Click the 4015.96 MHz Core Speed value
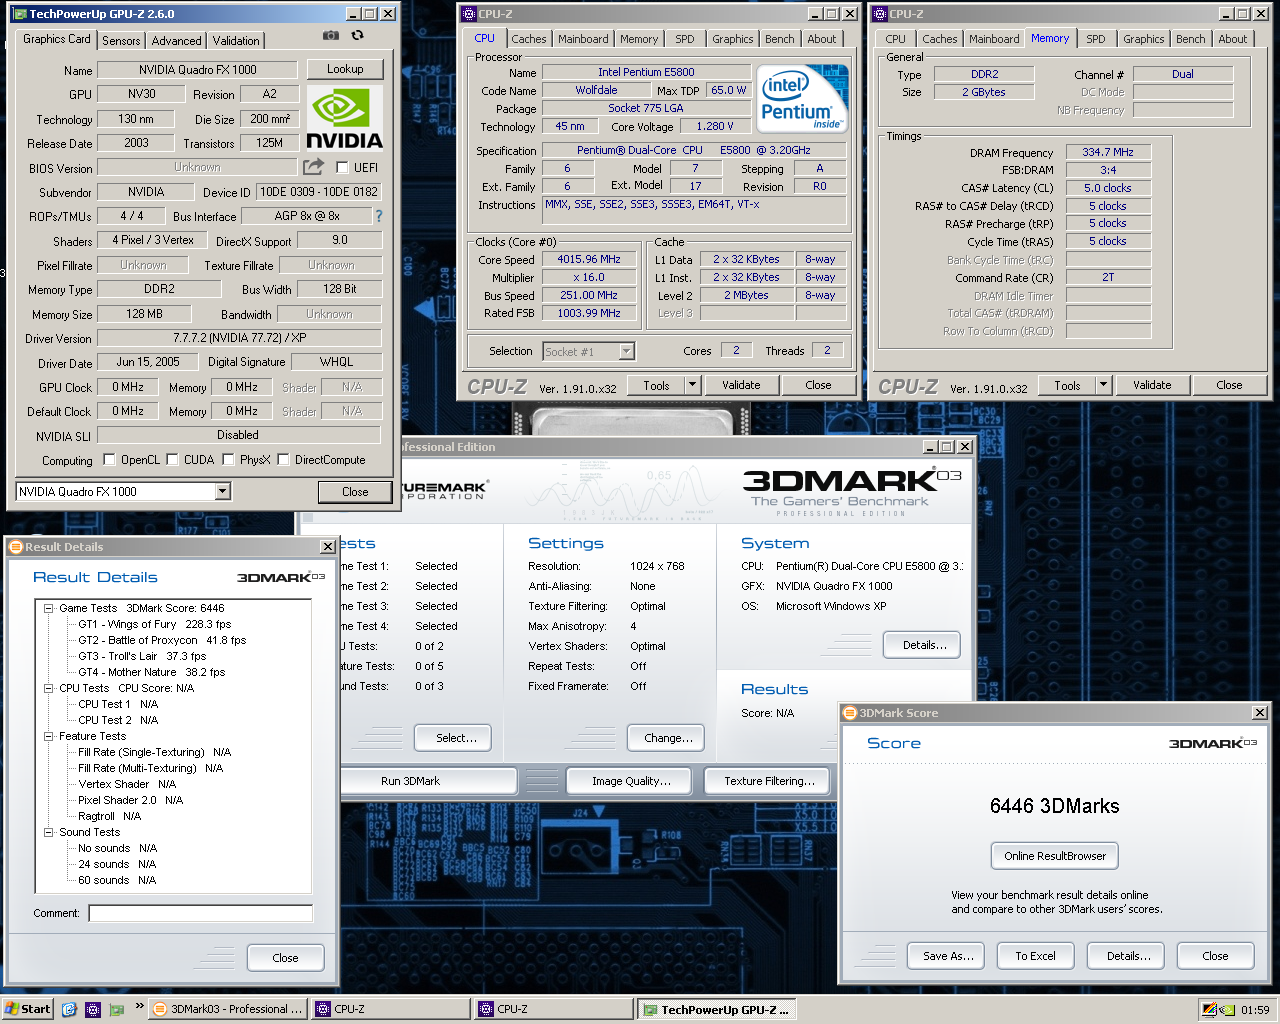Viewport: 1280px width, 1024px height. click(589, 259)
